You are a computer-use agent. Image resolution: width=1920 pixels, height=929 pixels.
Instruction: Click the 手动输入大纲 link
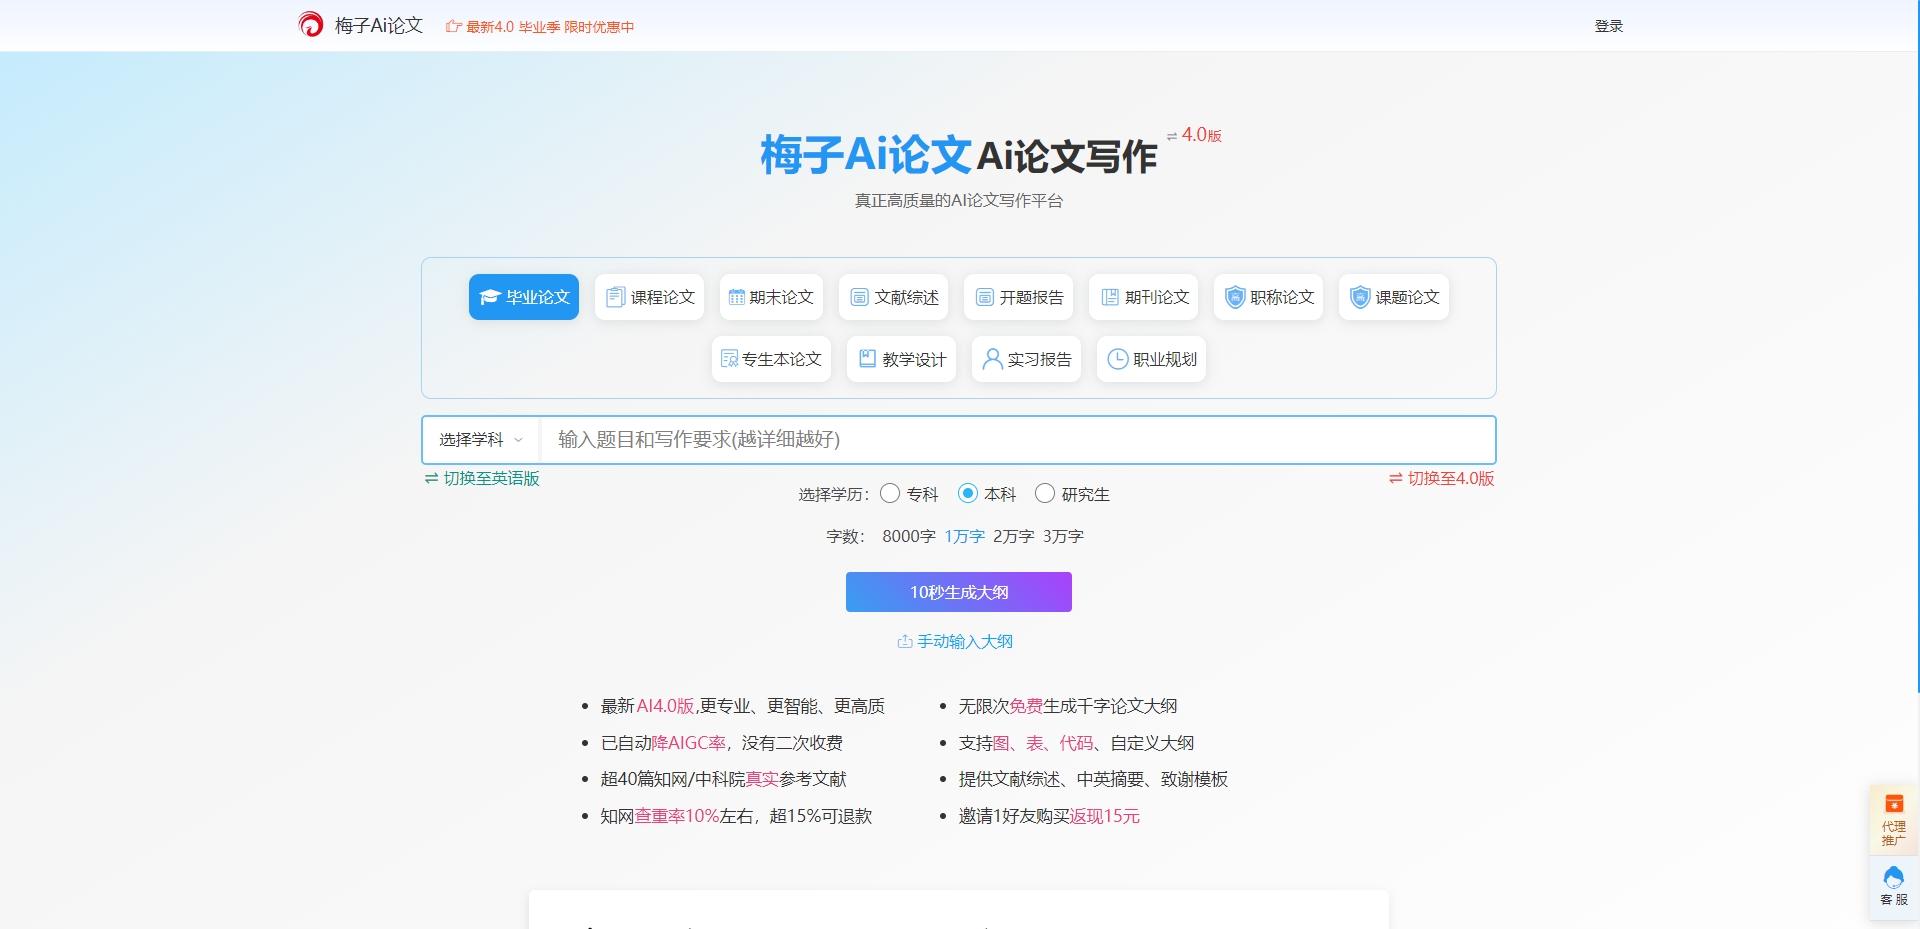coord(965,641)
